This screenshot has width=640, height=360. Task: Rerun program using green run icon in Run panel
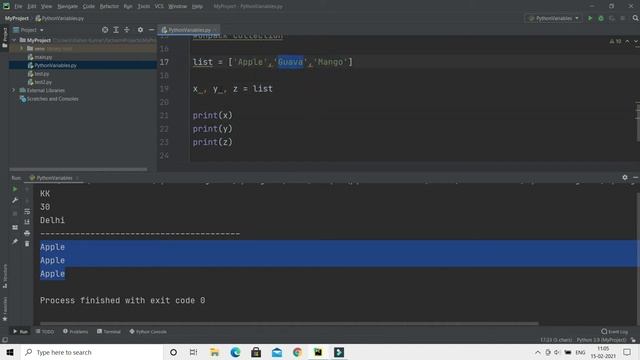point(15,189)
